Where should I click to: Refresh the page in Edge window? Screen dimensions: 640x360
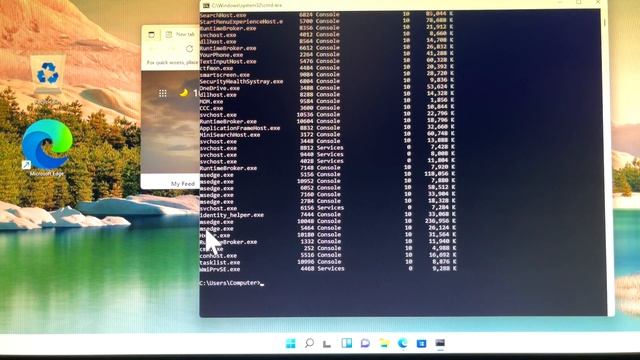[x=189, y=49]
